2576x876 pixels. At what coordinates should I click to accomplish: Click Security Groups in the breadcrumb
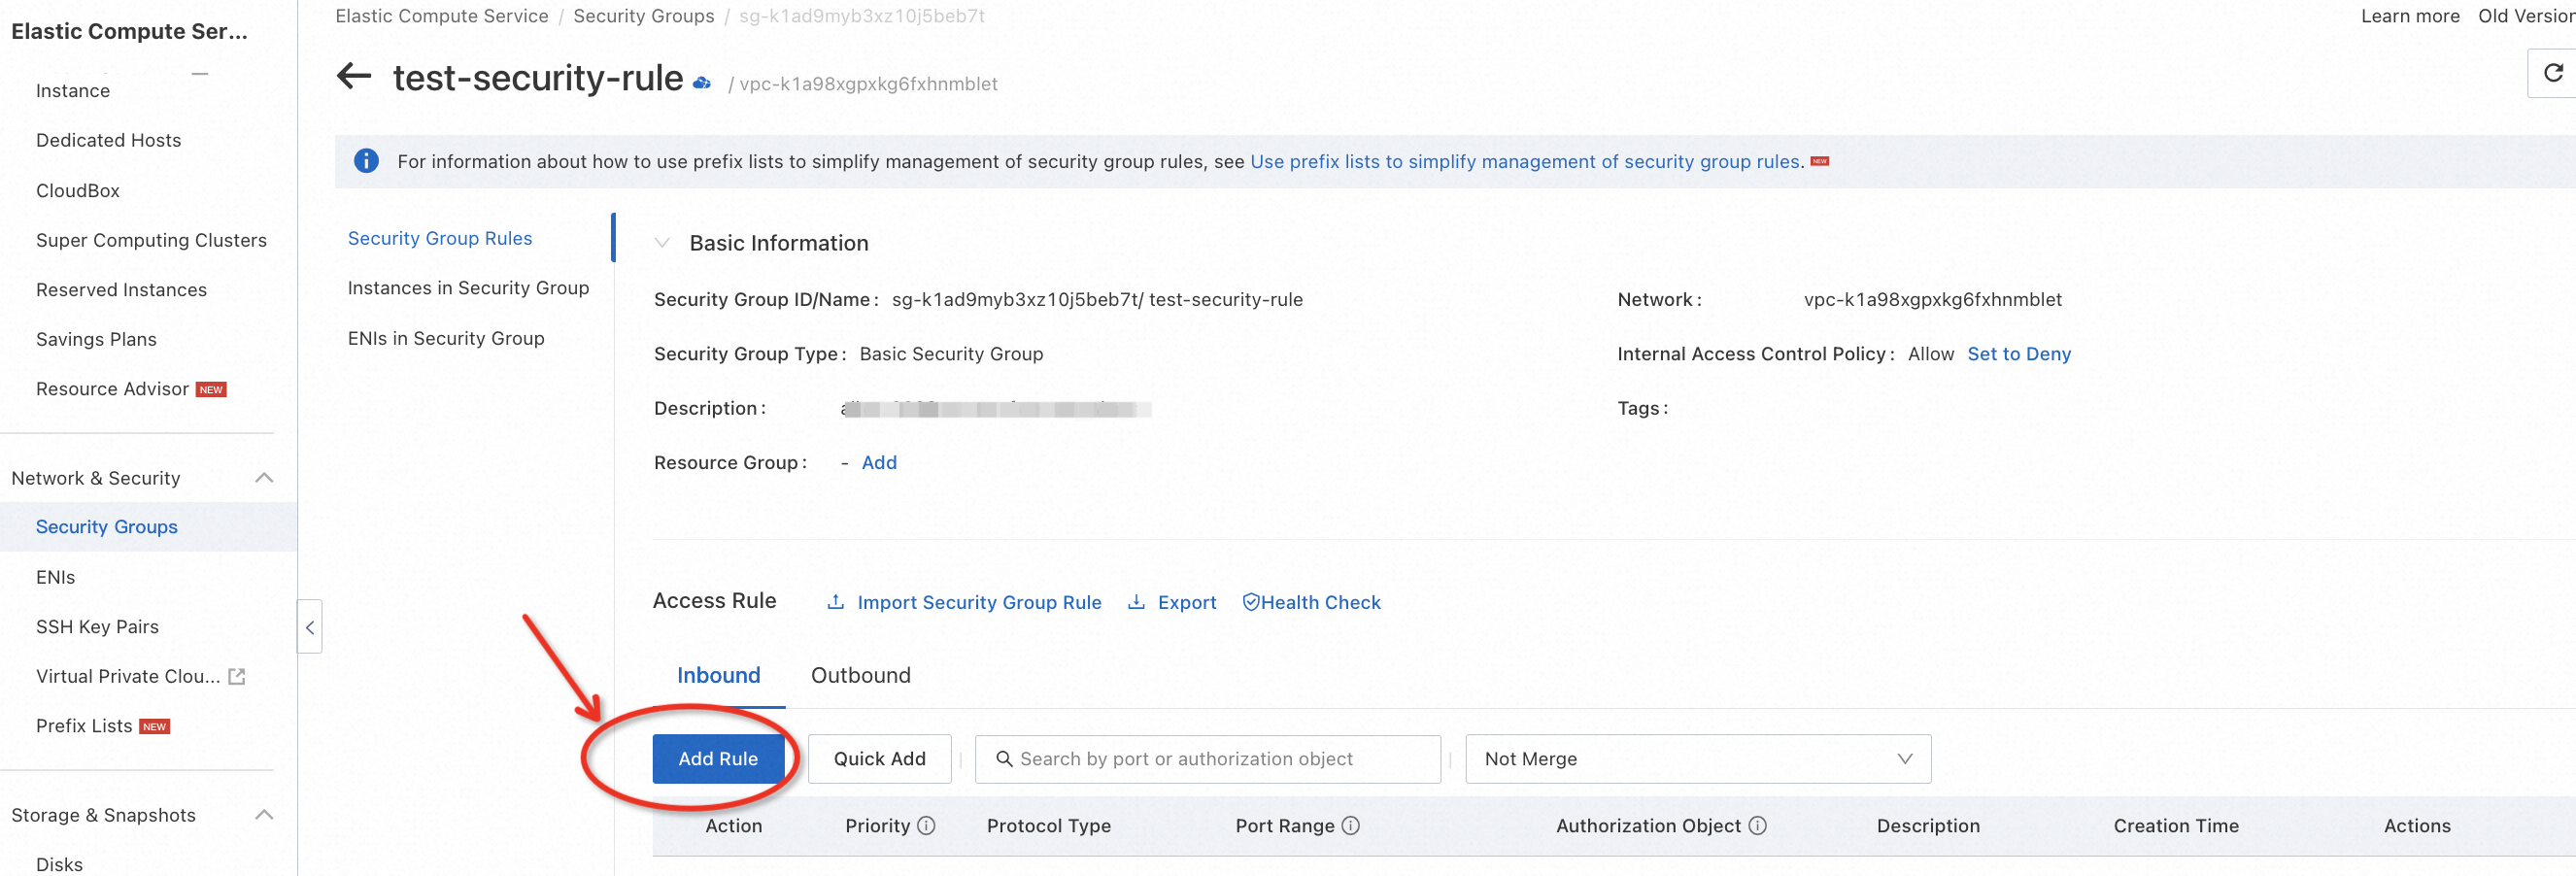click(x=644, y=16)
